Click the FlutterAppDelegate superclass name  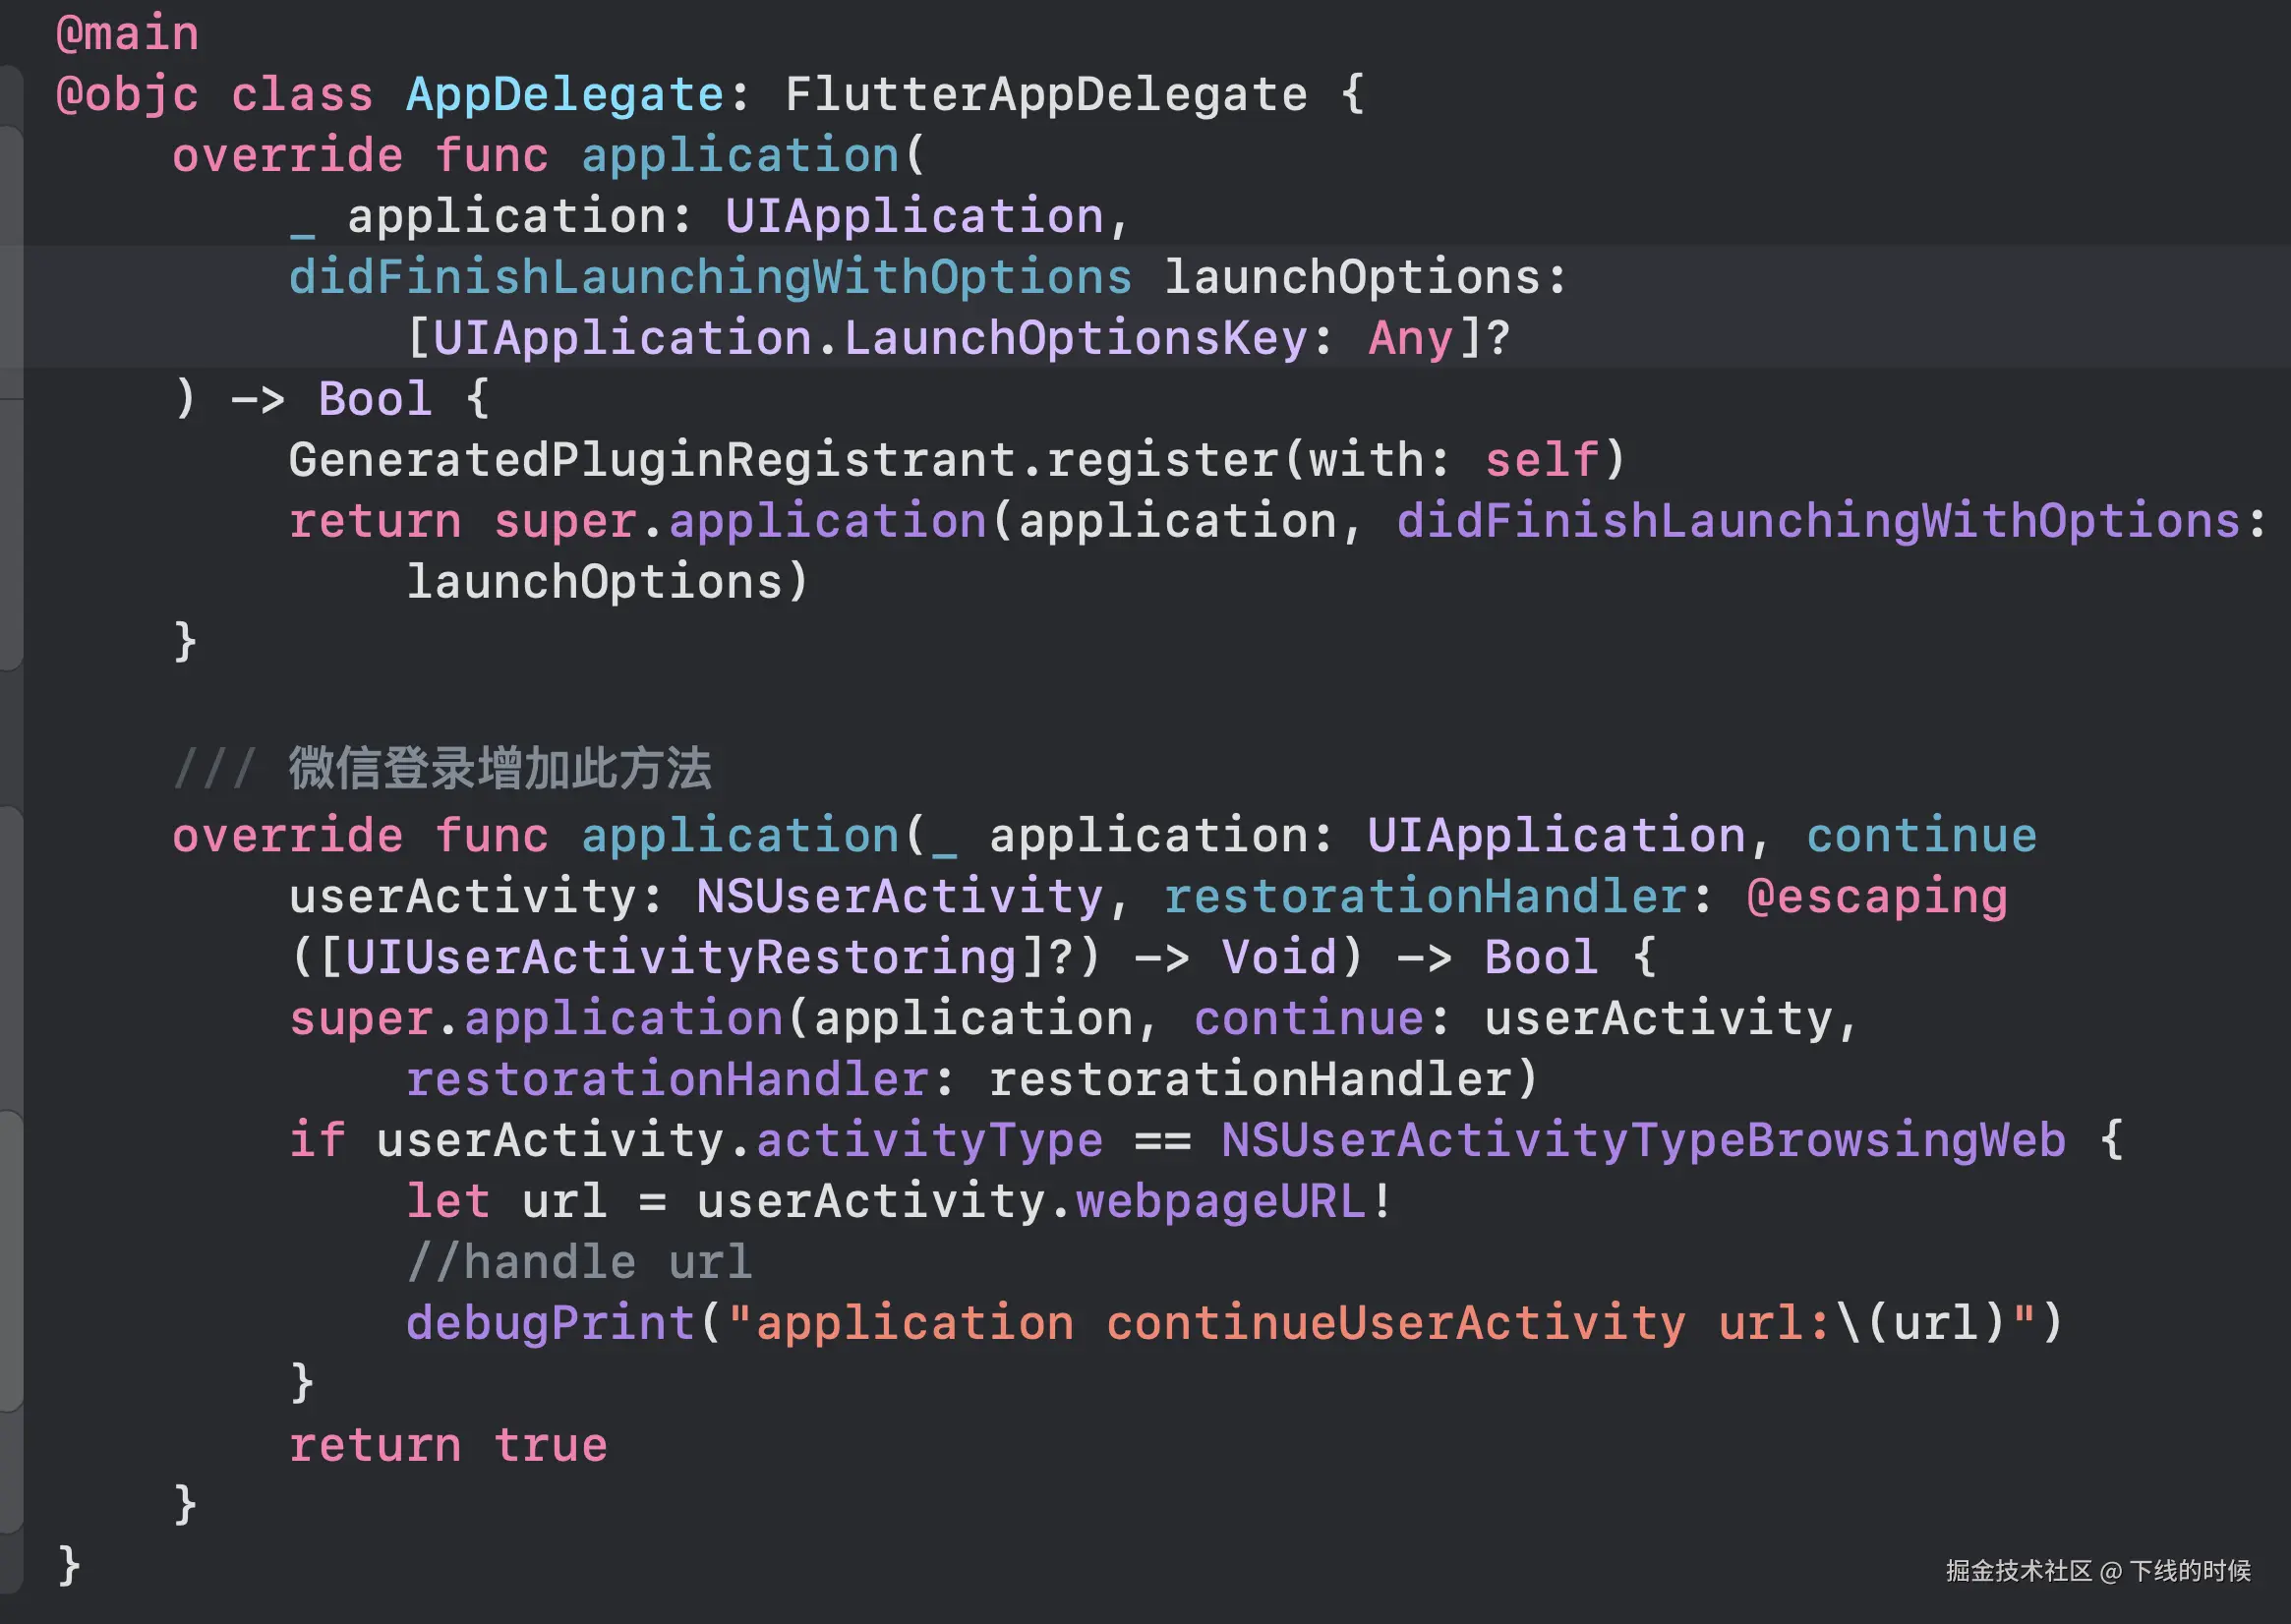click(1045, 94)
